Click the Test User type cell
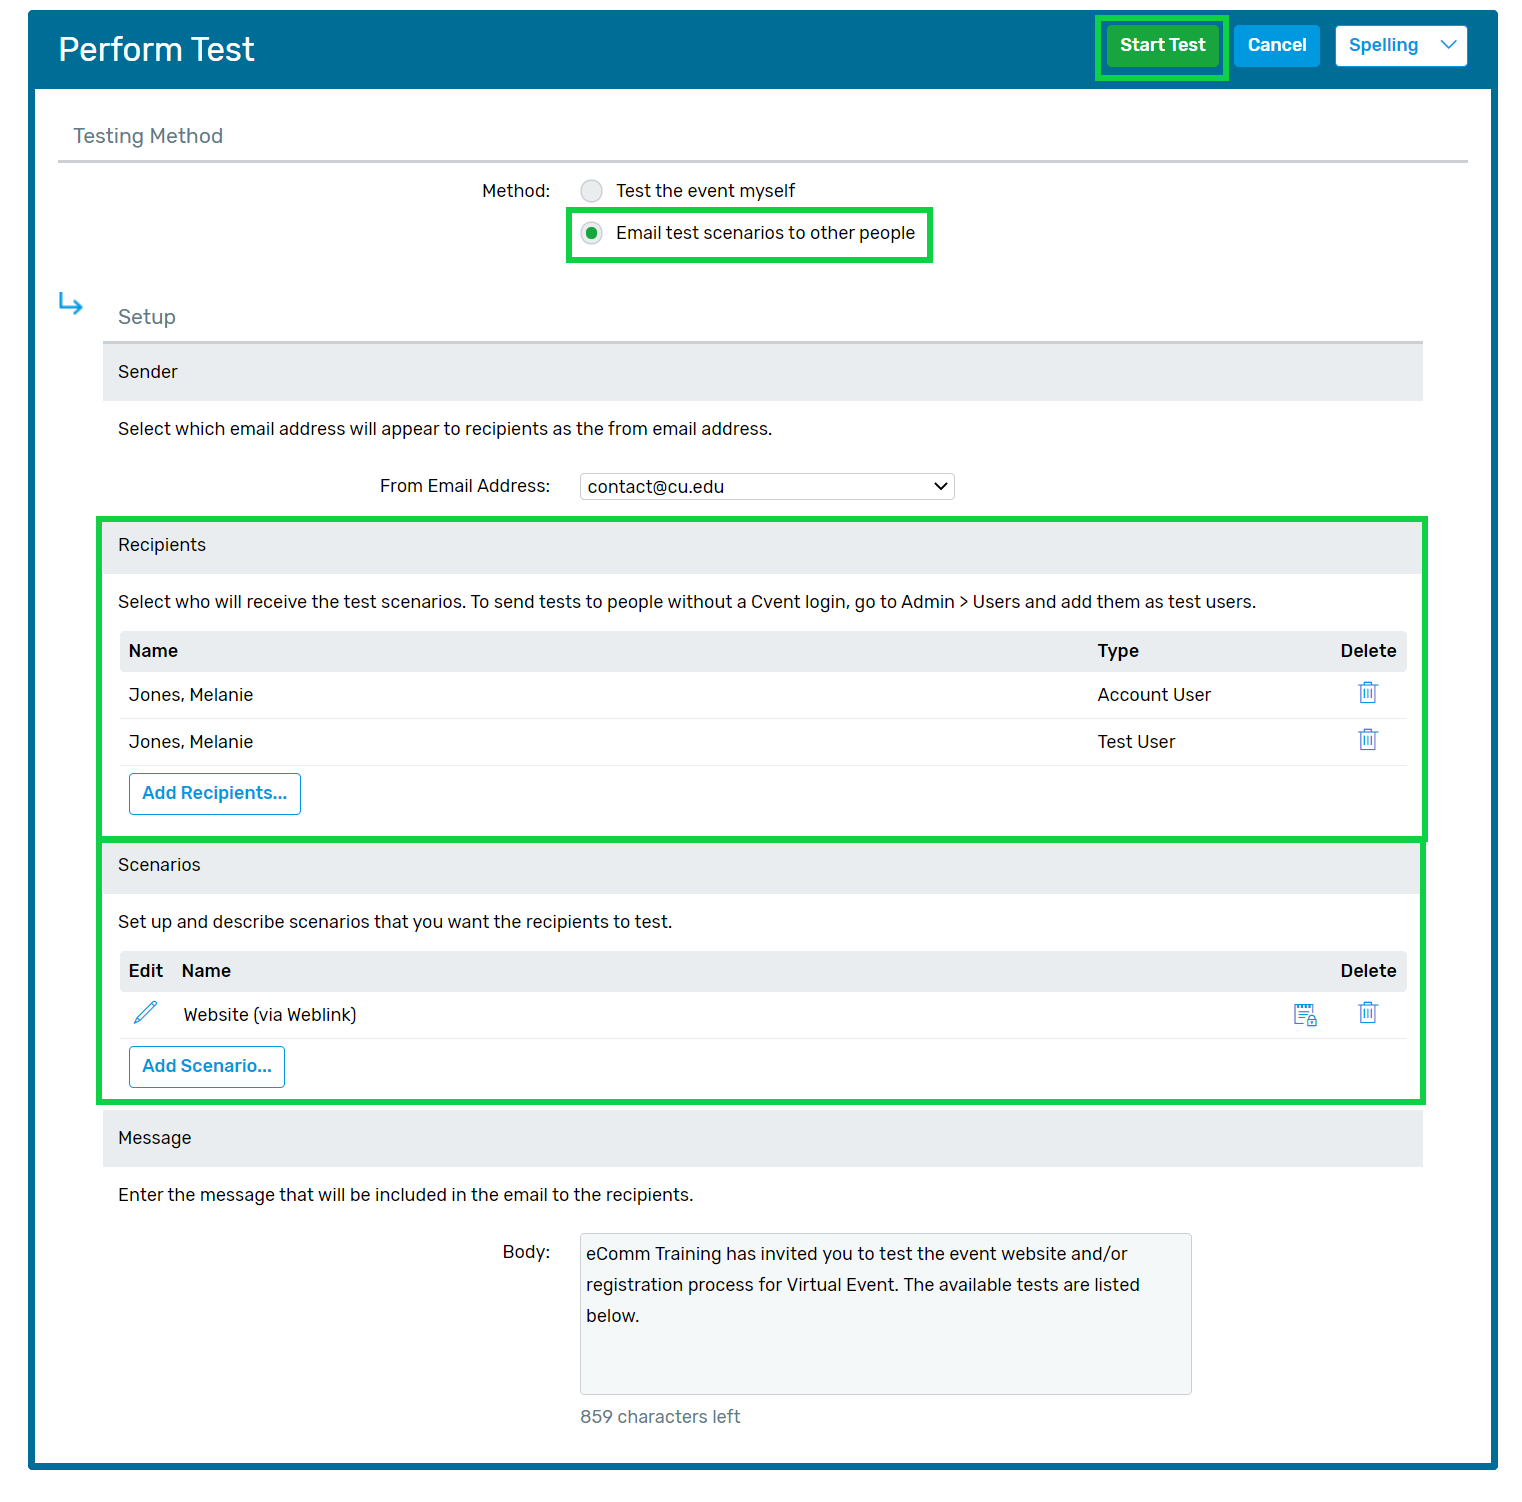1522x1502 pixels. pos(1136,742)
